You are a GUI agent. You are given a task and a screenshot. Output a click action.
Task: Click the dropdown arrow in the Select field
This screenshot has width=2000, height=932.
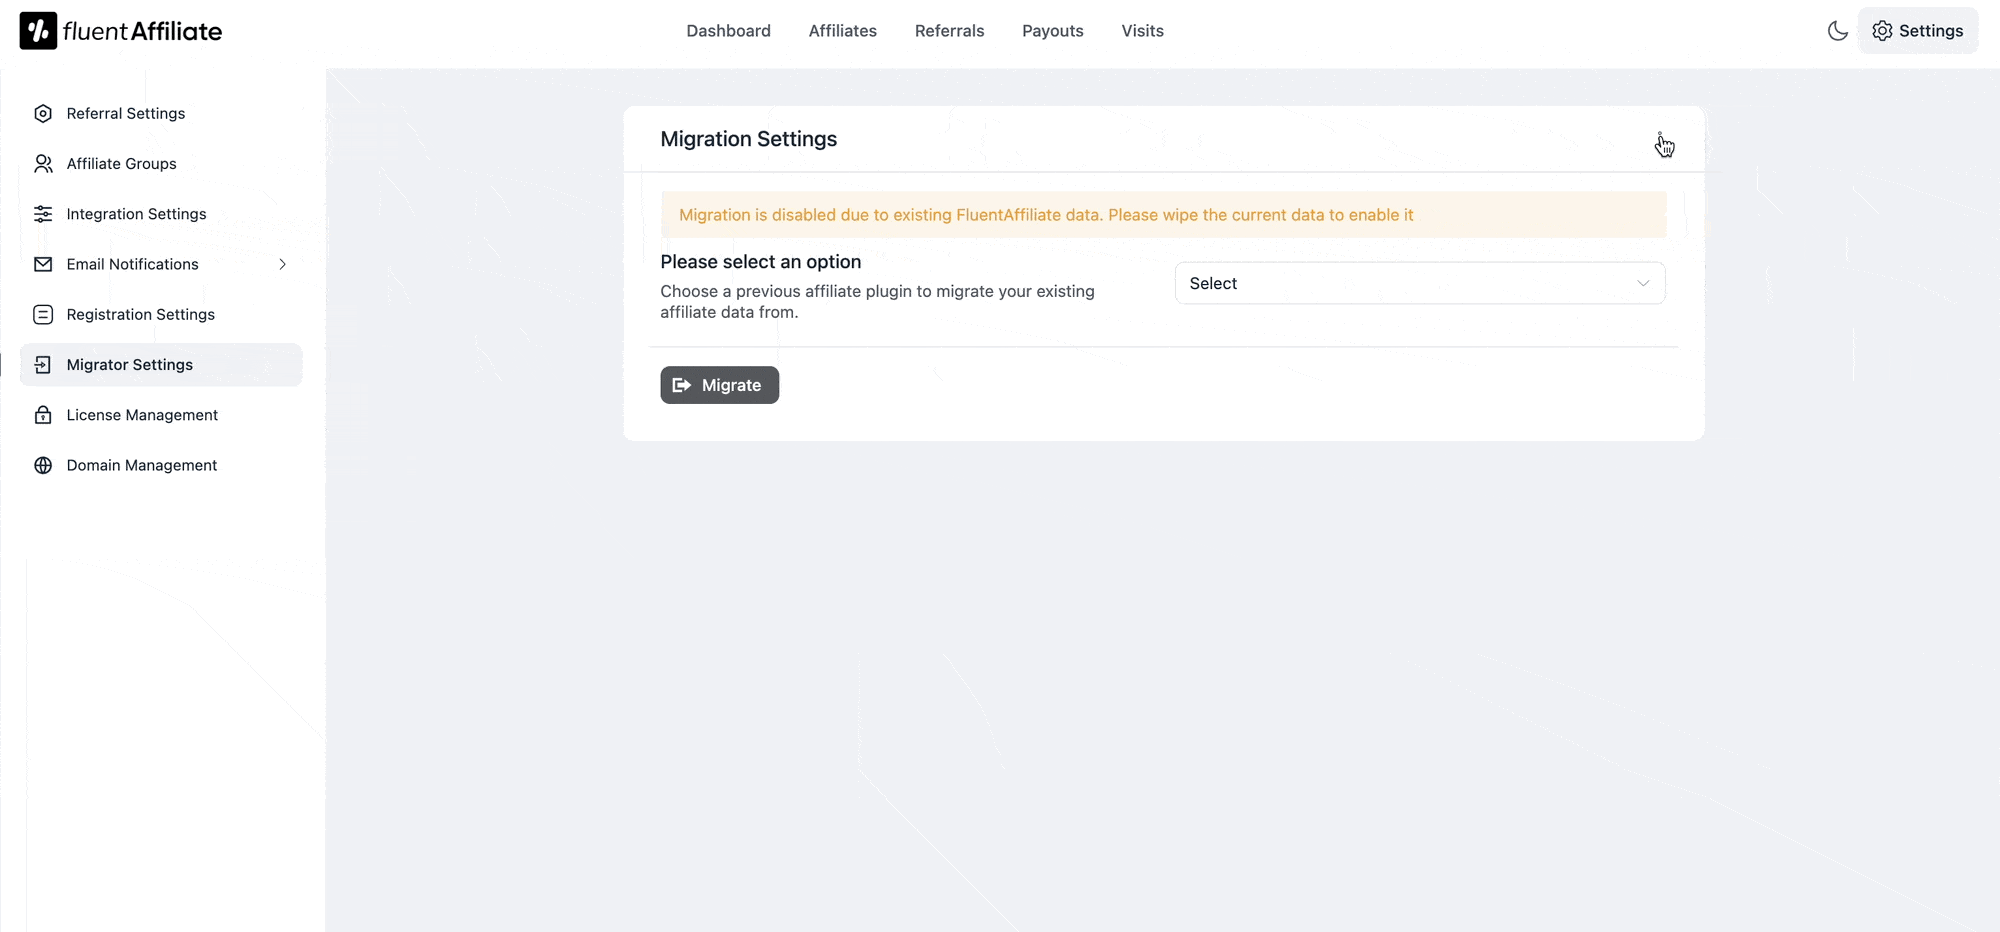[x=1643, y=284]
